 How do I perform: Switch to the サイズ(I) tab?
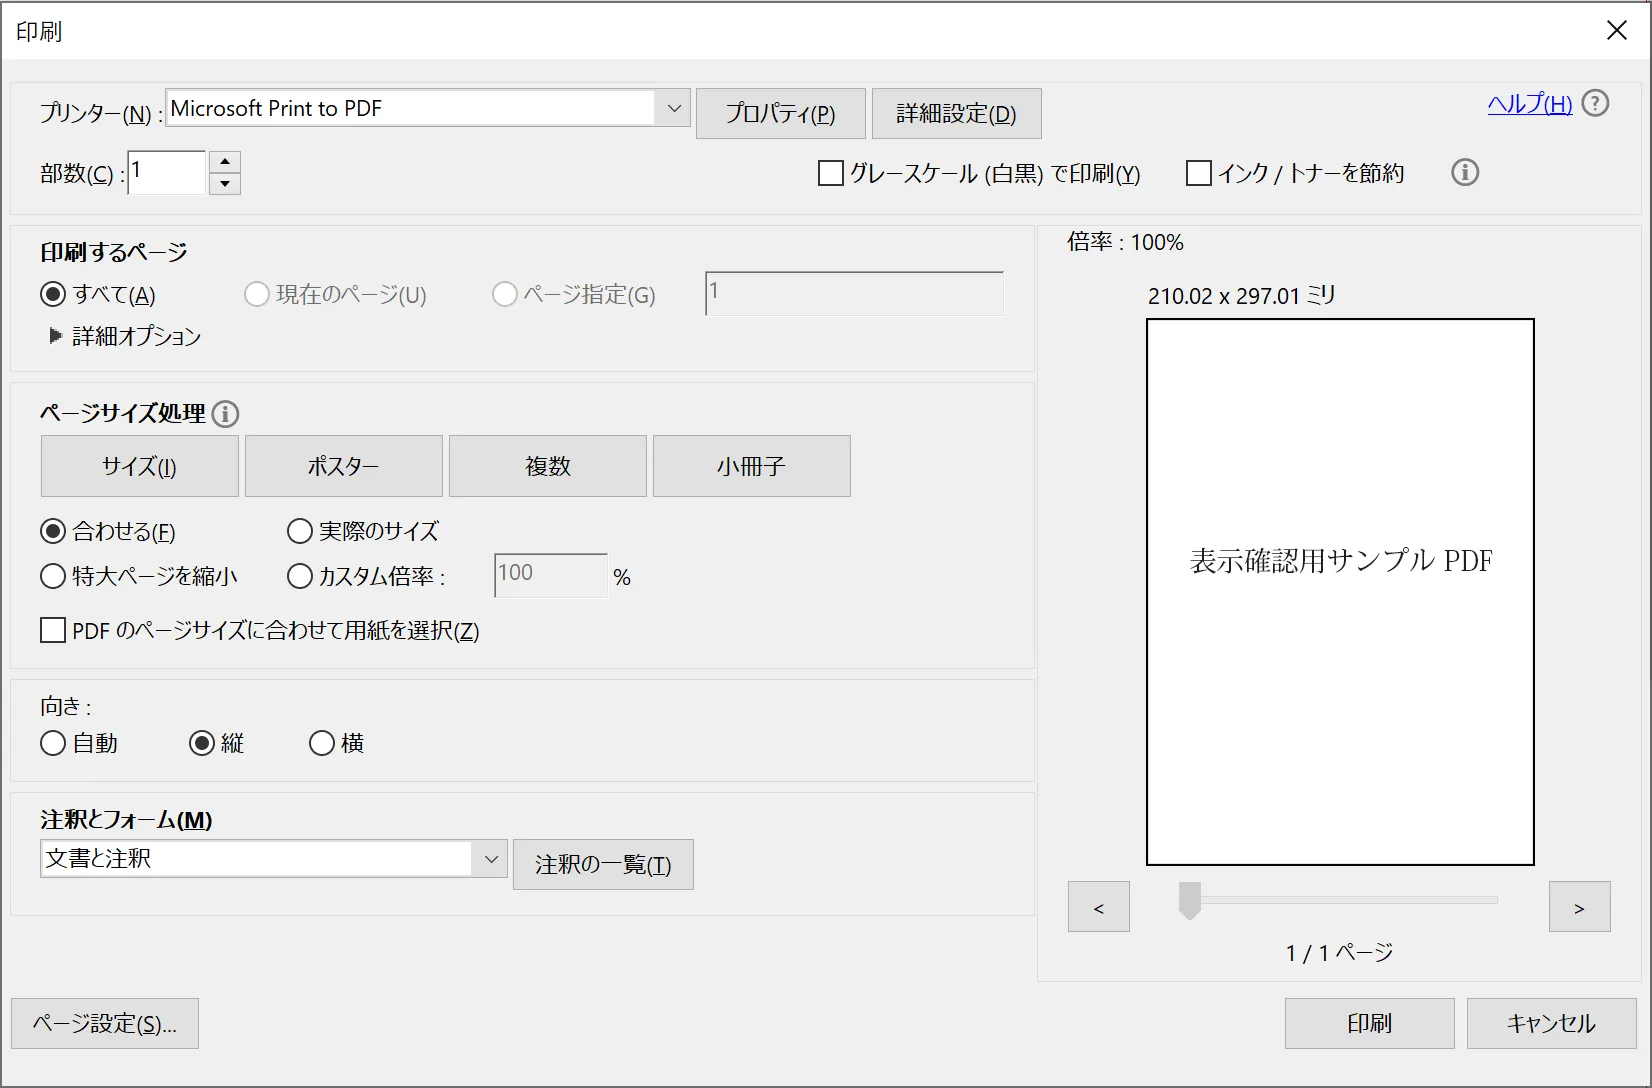click(140, 466)
